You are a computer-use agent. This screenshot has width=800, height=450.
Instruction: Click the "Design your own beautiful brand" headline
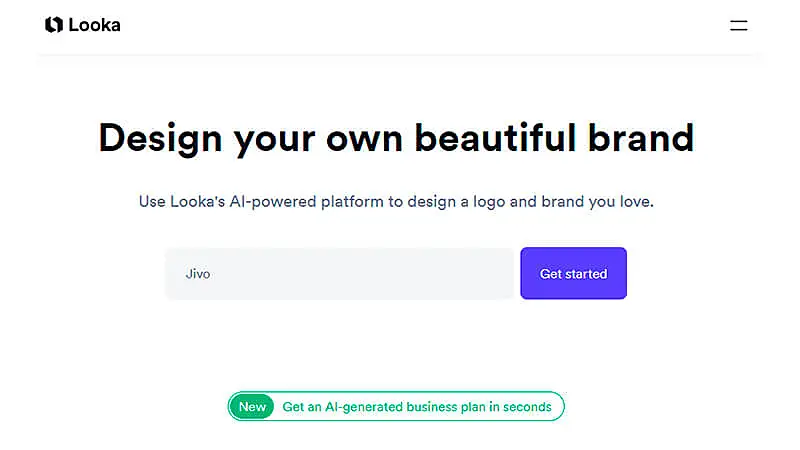pyautogui.click(x=396, y=138)
